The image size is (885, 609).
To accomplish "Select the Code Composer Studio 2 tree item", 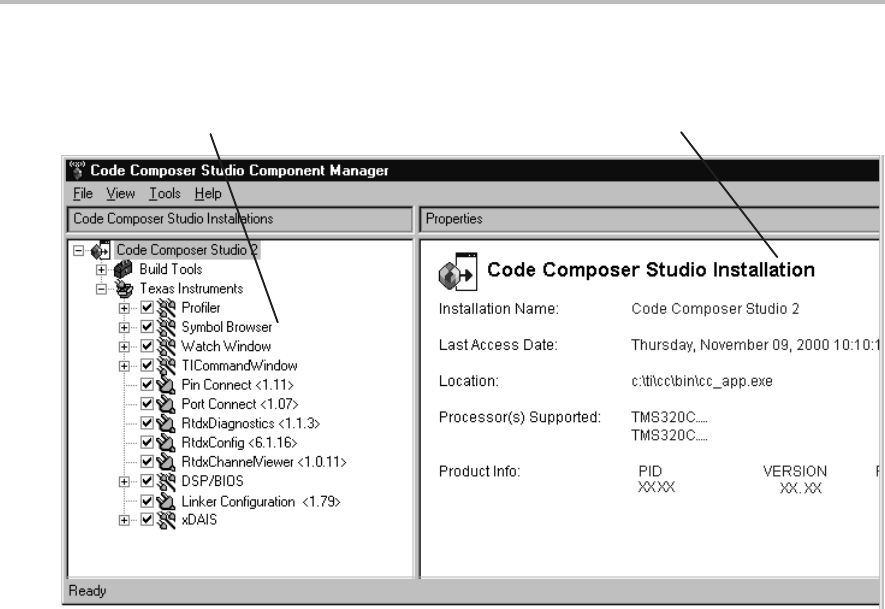I will [187, 250].
